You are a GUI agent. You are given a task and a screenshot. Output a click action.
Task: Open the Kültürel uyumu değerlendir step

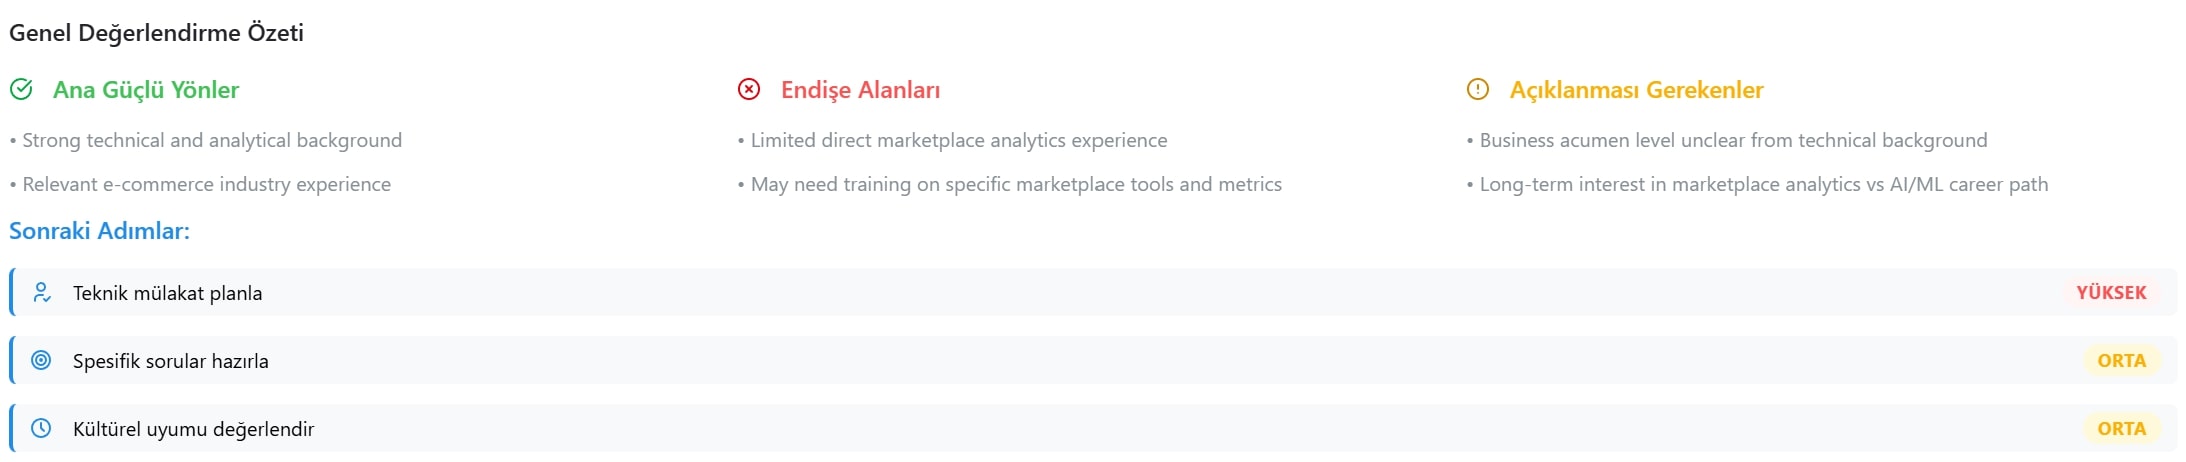click(x=194, y=429)
